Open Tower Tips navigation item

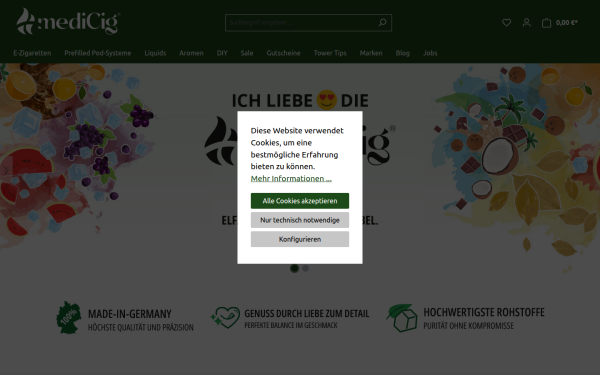point(330,53)
